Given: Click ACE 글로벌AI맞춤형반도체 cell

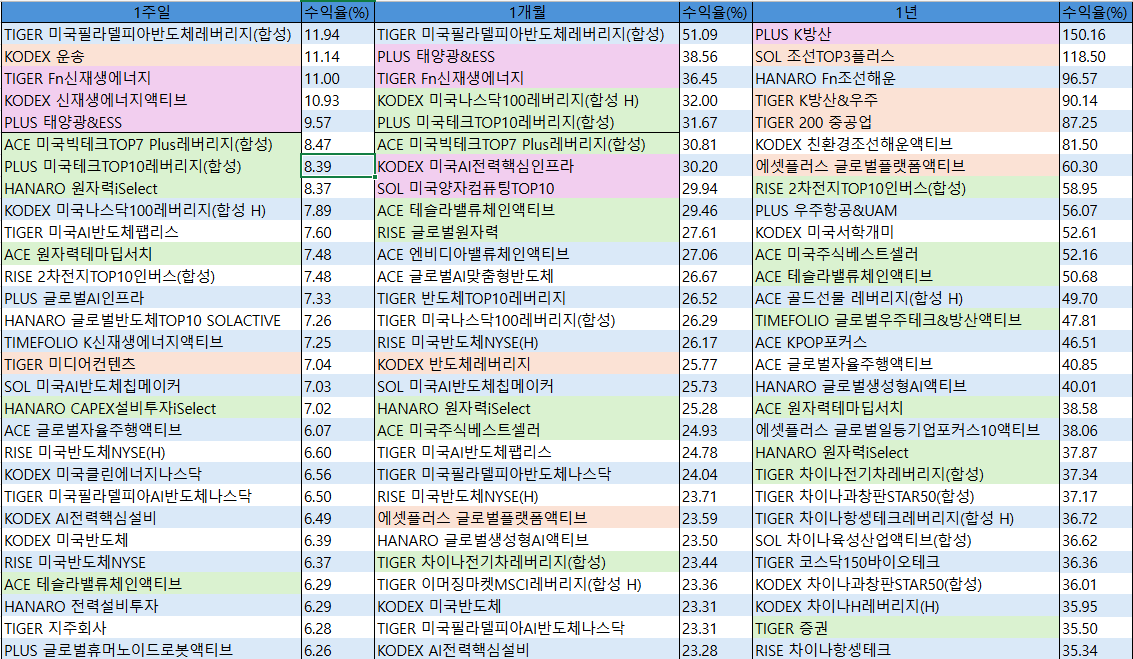Looking at the screenshot, I should 527,276.
